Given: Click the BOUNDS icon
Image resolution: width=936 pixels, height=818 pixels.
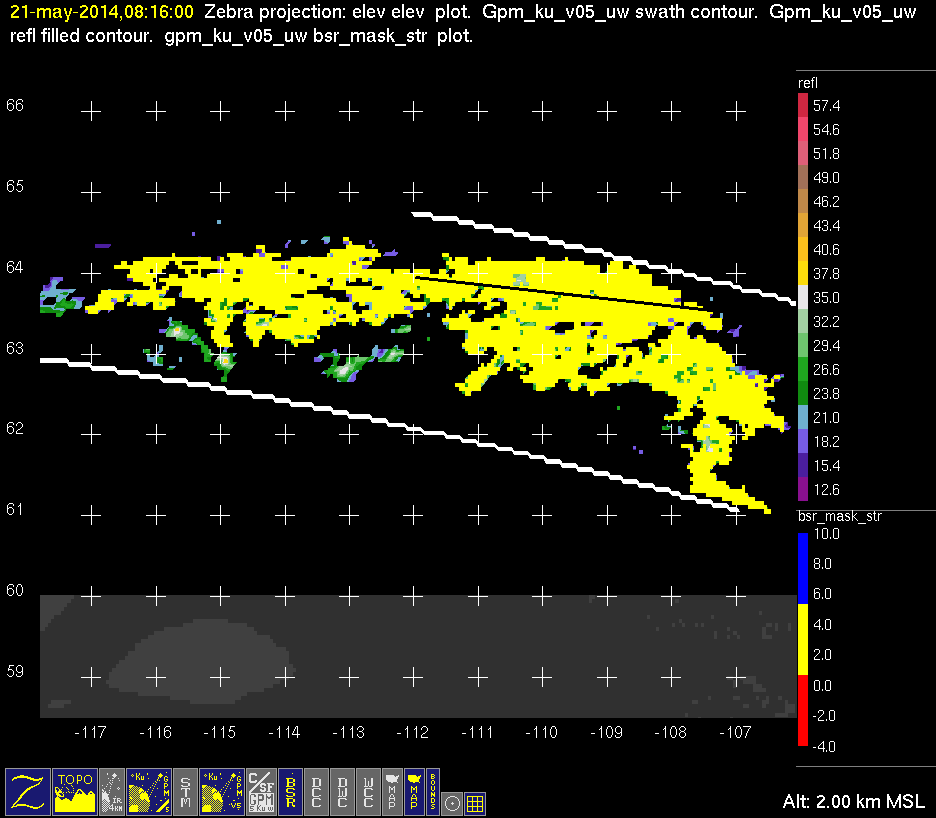Looking at the screenshot, I should tap(433, 790).
